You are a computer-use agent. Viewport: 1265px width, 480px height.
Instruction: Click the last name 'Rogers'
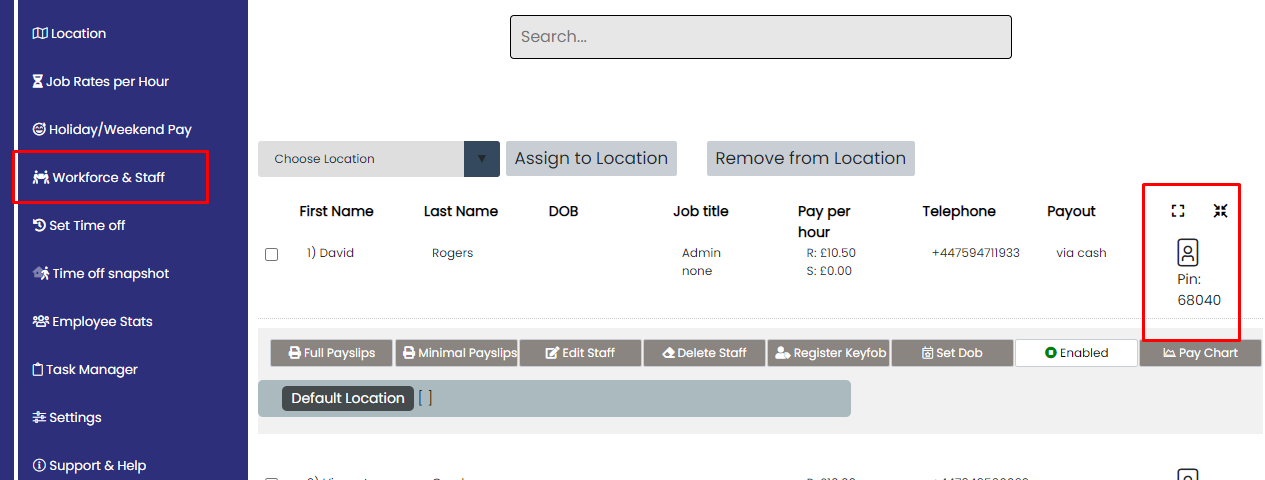tap(453, 253)
